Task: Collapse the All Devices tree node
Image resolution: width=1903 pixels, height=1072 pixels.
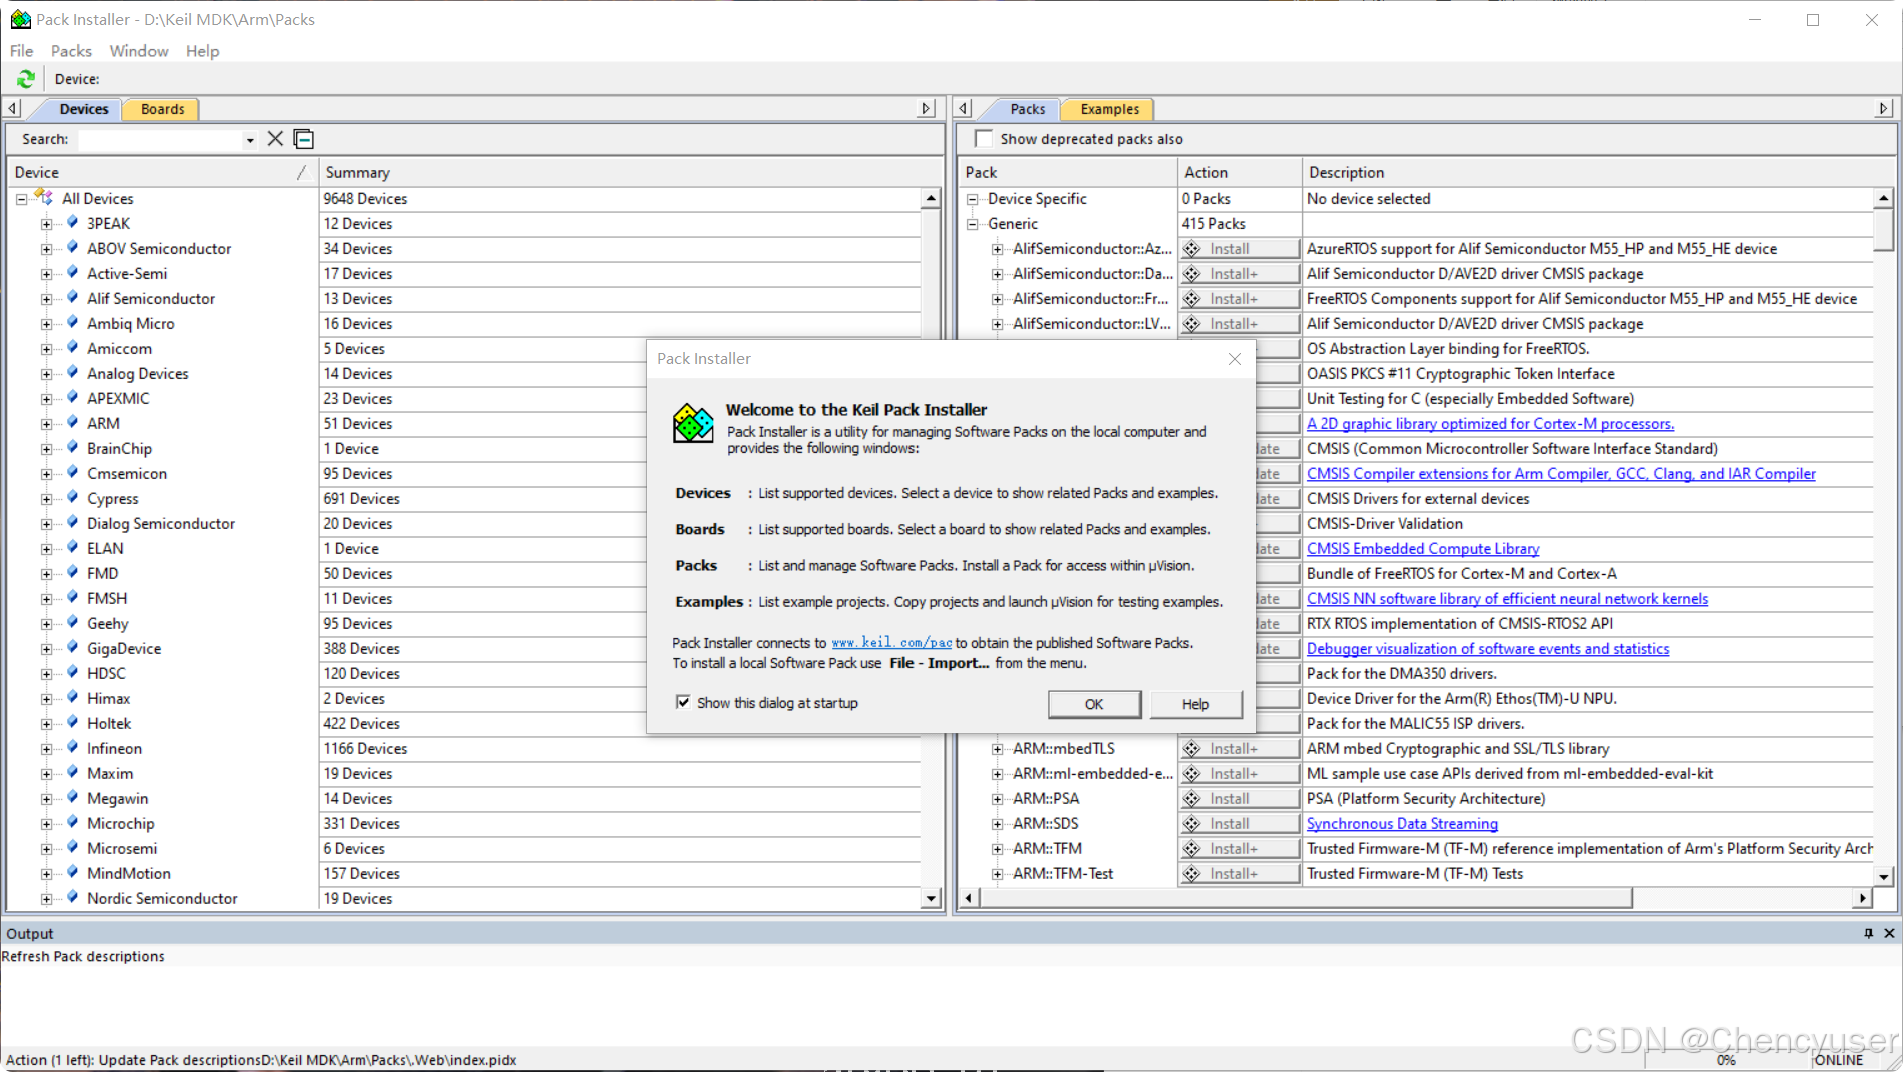Action: click(21, 199)
